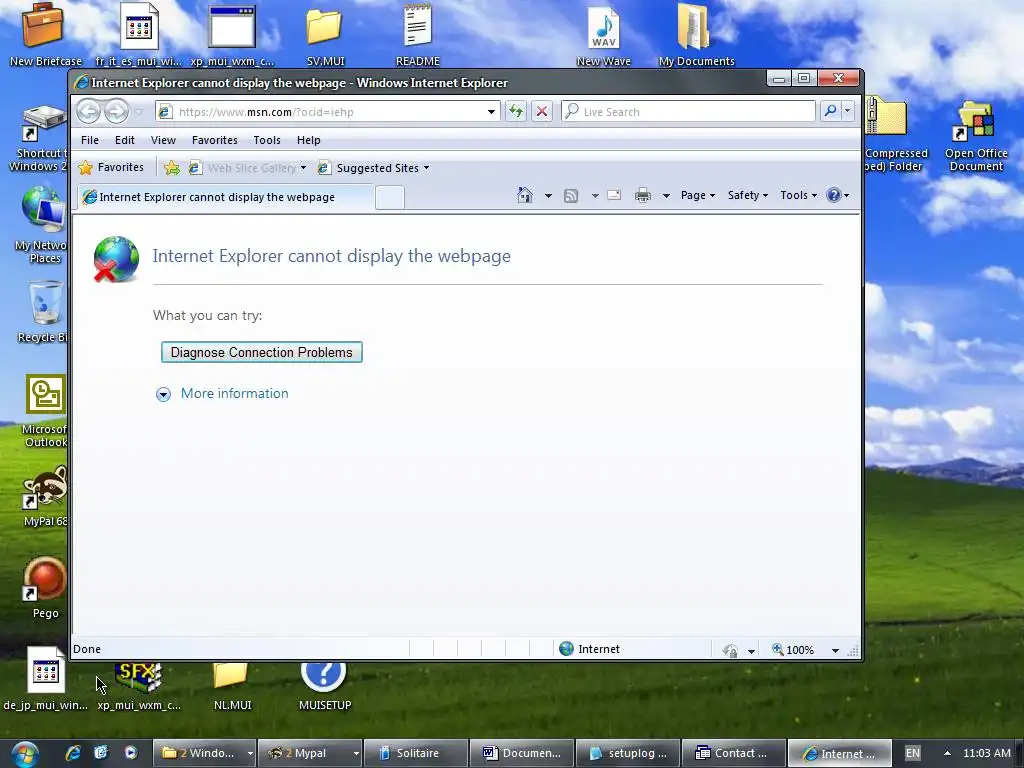Open the File menu
1024x768 pixels.
click(x=89, y=140)
